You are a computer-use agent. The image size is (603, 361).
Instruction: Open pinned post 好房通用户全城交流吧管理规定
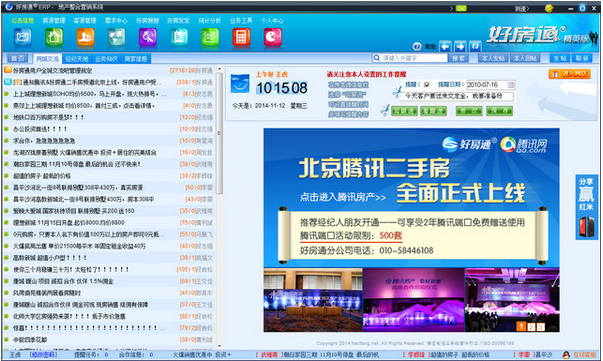click(53, 70)
